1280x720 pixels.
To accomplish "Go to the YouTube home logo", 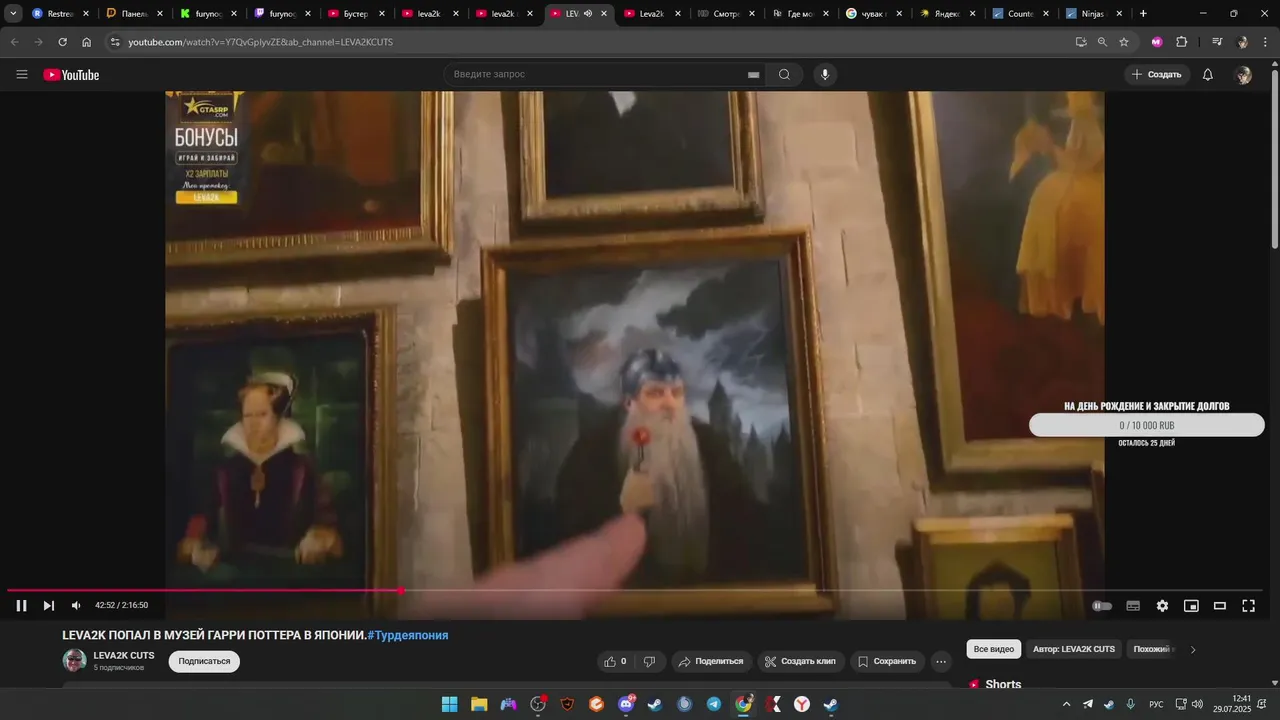I will tap(71, 75).
